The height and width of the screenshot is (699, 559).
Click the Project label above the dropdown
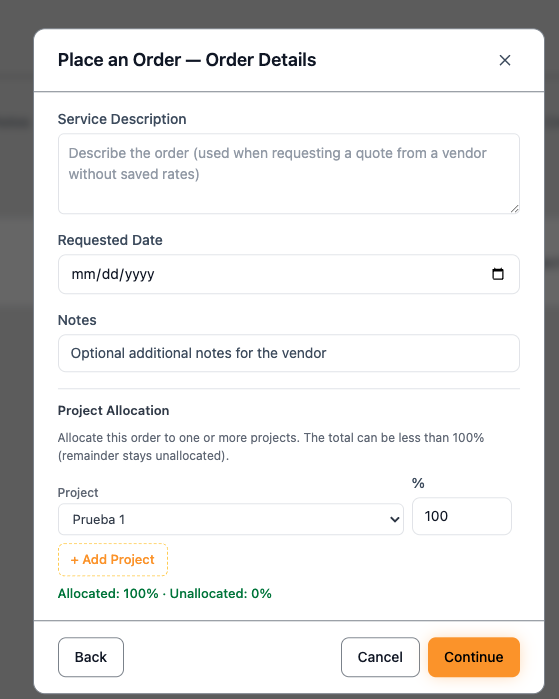(x=78, y=493)
